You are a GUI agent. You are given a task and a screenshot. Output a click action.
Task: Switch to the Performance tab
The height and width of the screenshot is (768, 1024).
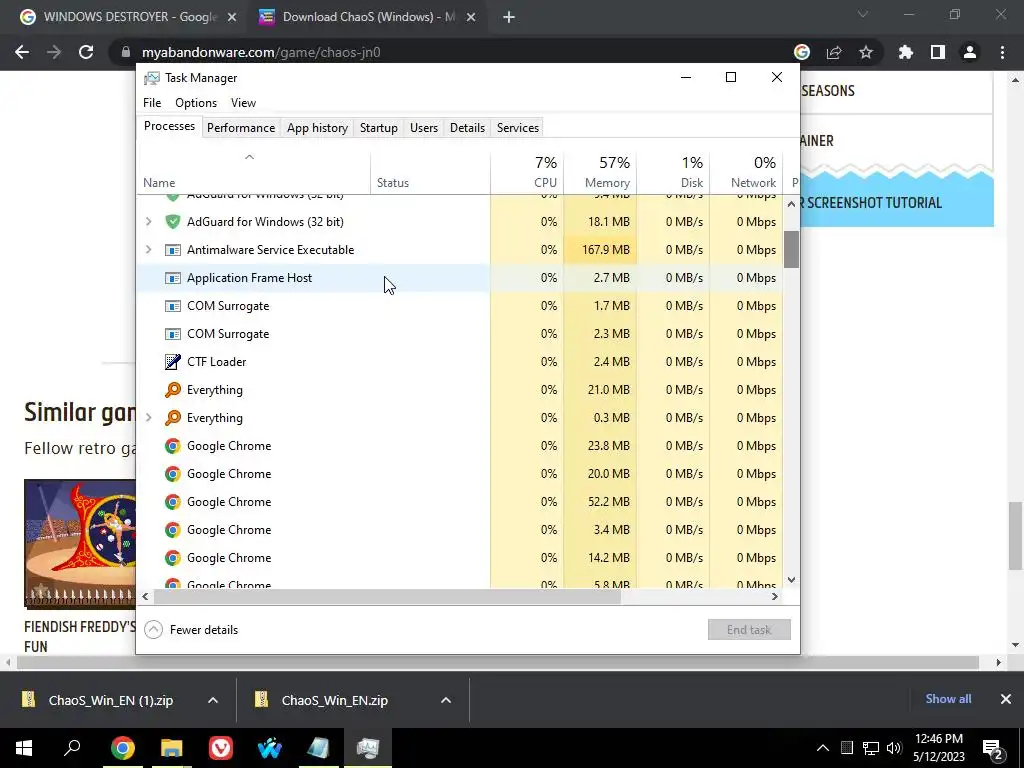click(241, 128)
